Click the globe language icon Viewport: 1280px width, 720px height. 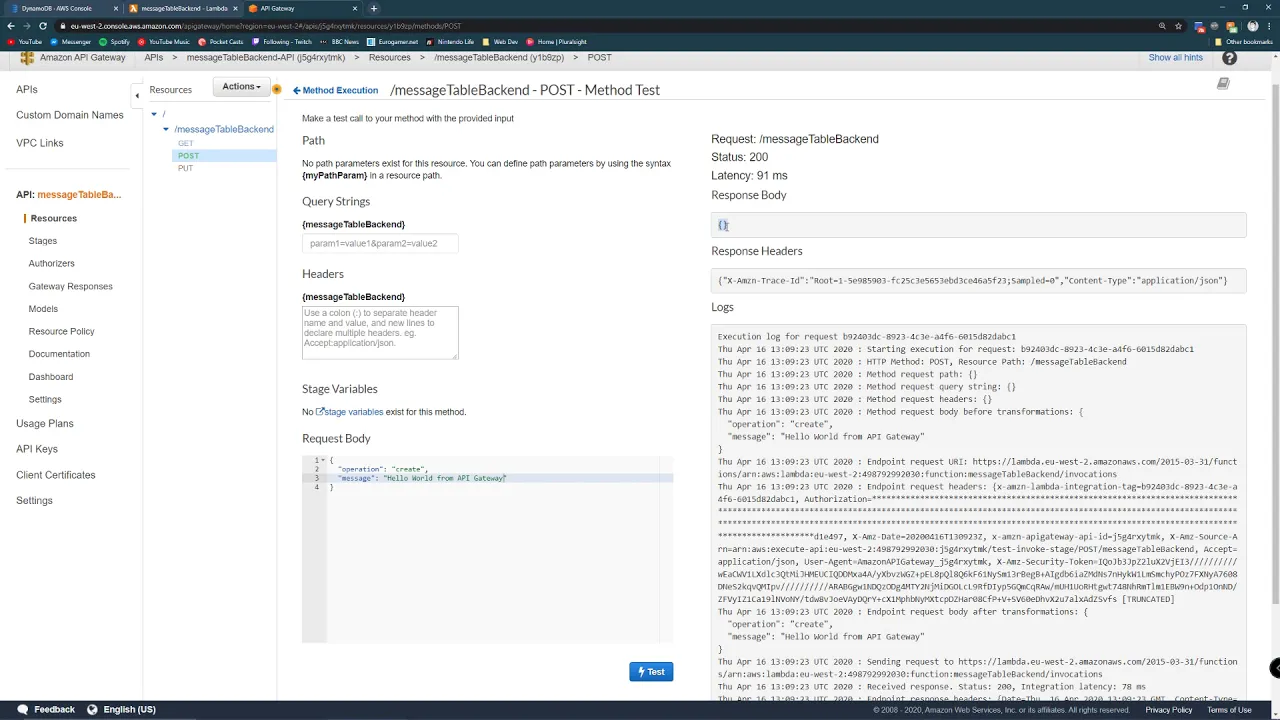(92, 709)
